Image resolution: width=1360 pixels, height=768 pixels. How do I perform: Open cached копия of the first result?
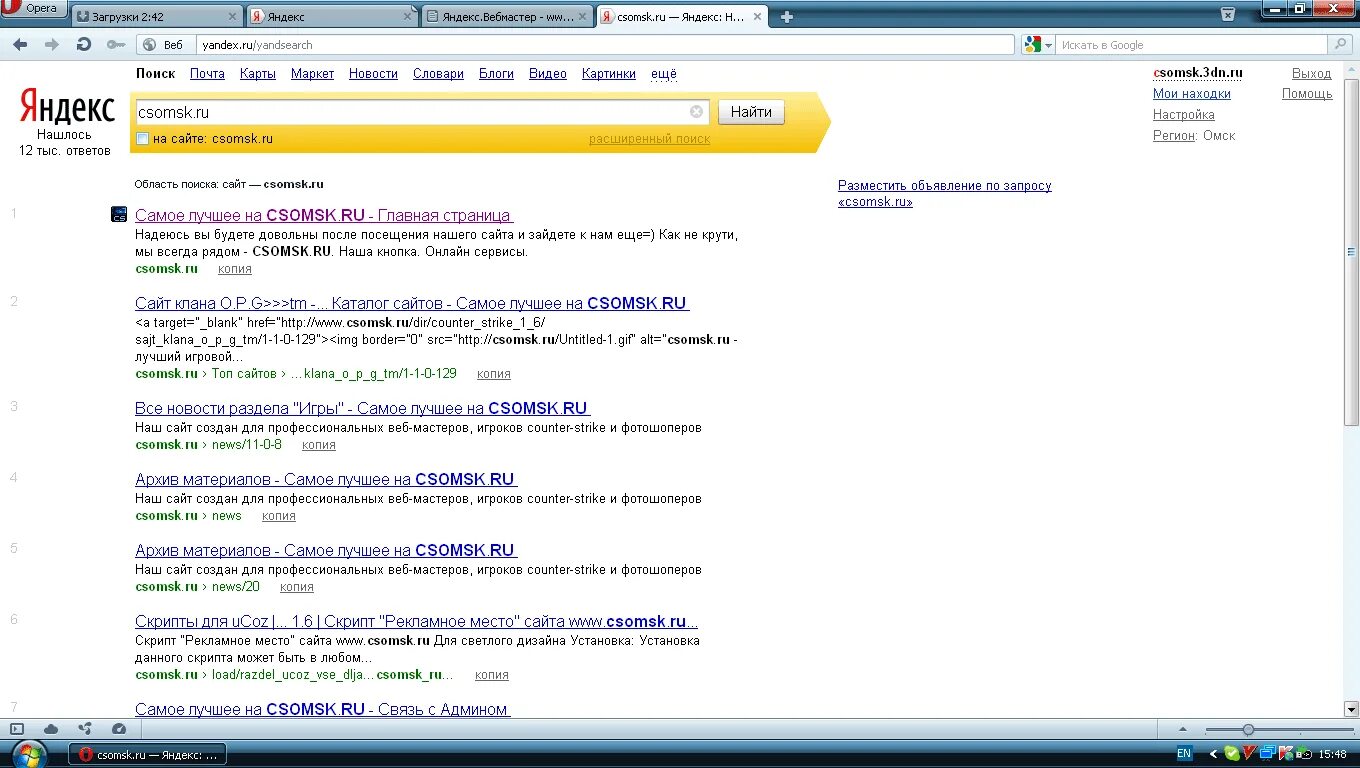235,269
